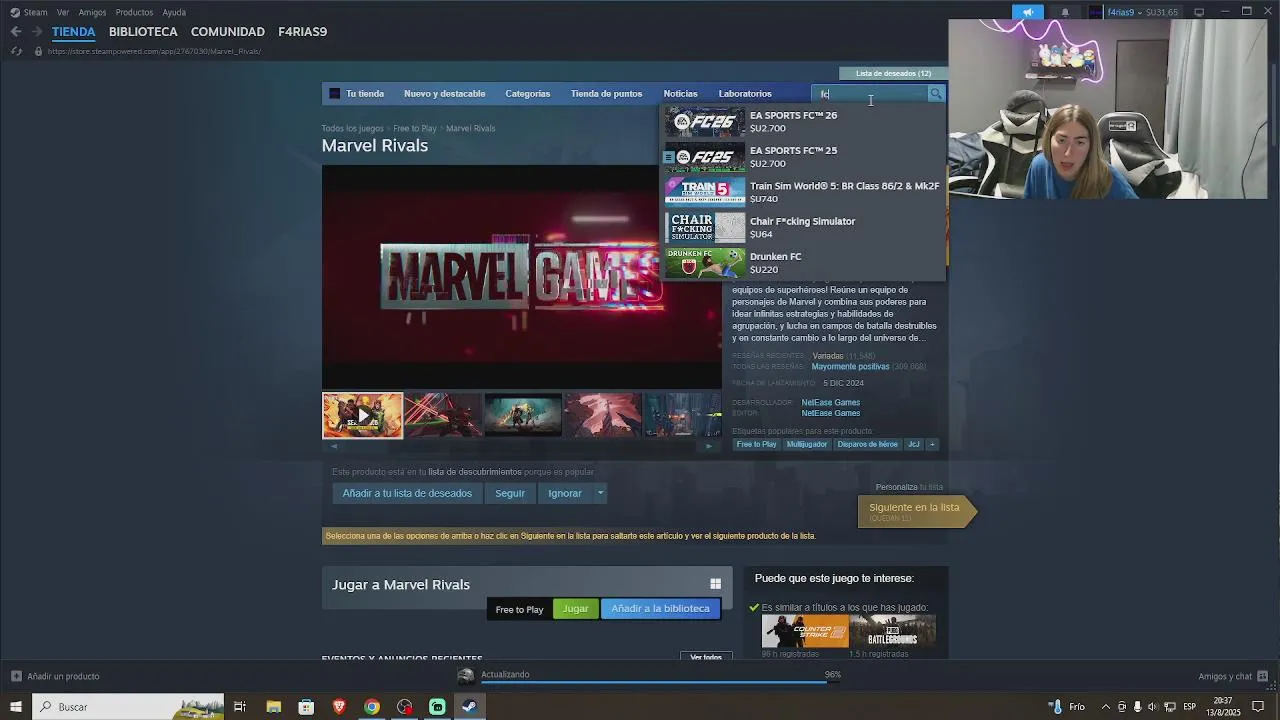The image size is (1280, 720).
Task: Open the Laboratorios store link
Action: pyautogui.click(x=745, y=94)
